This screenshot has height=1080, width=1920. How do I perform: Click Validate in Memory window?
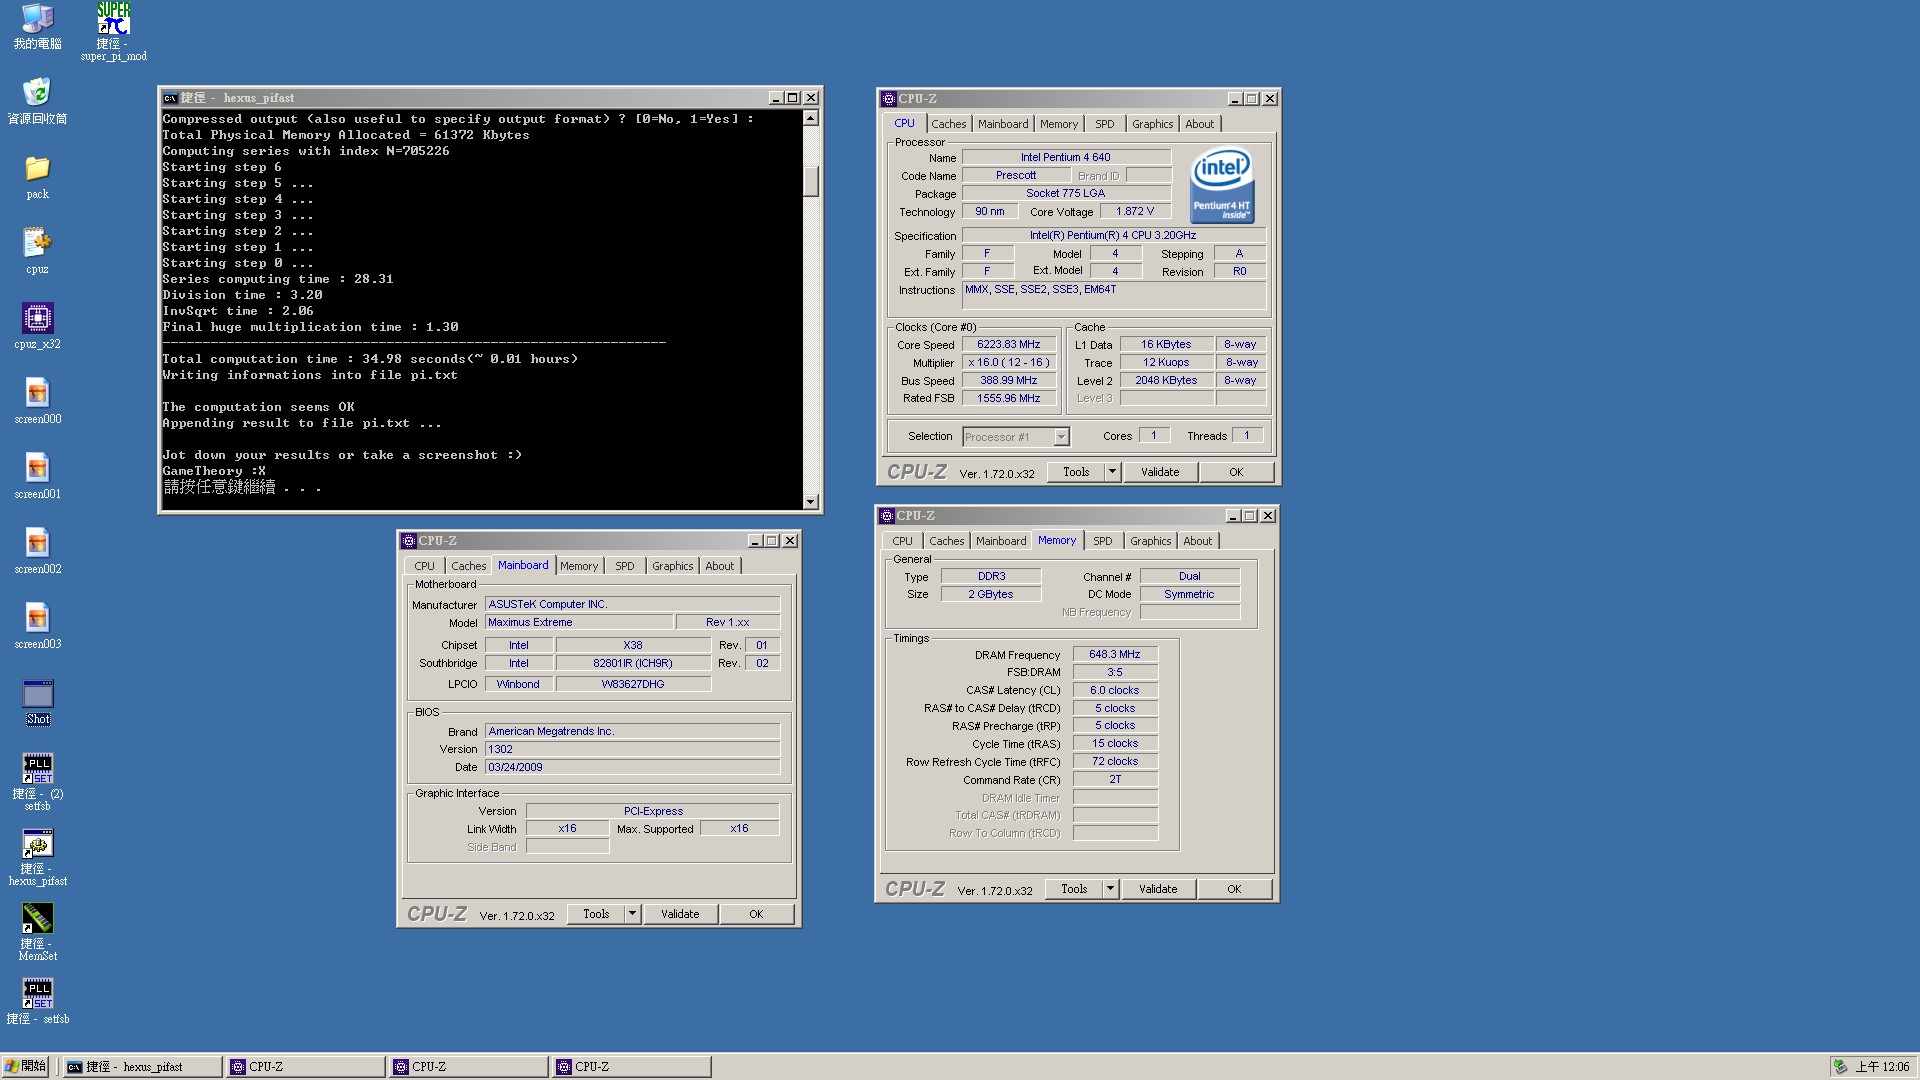point(1158,889)
